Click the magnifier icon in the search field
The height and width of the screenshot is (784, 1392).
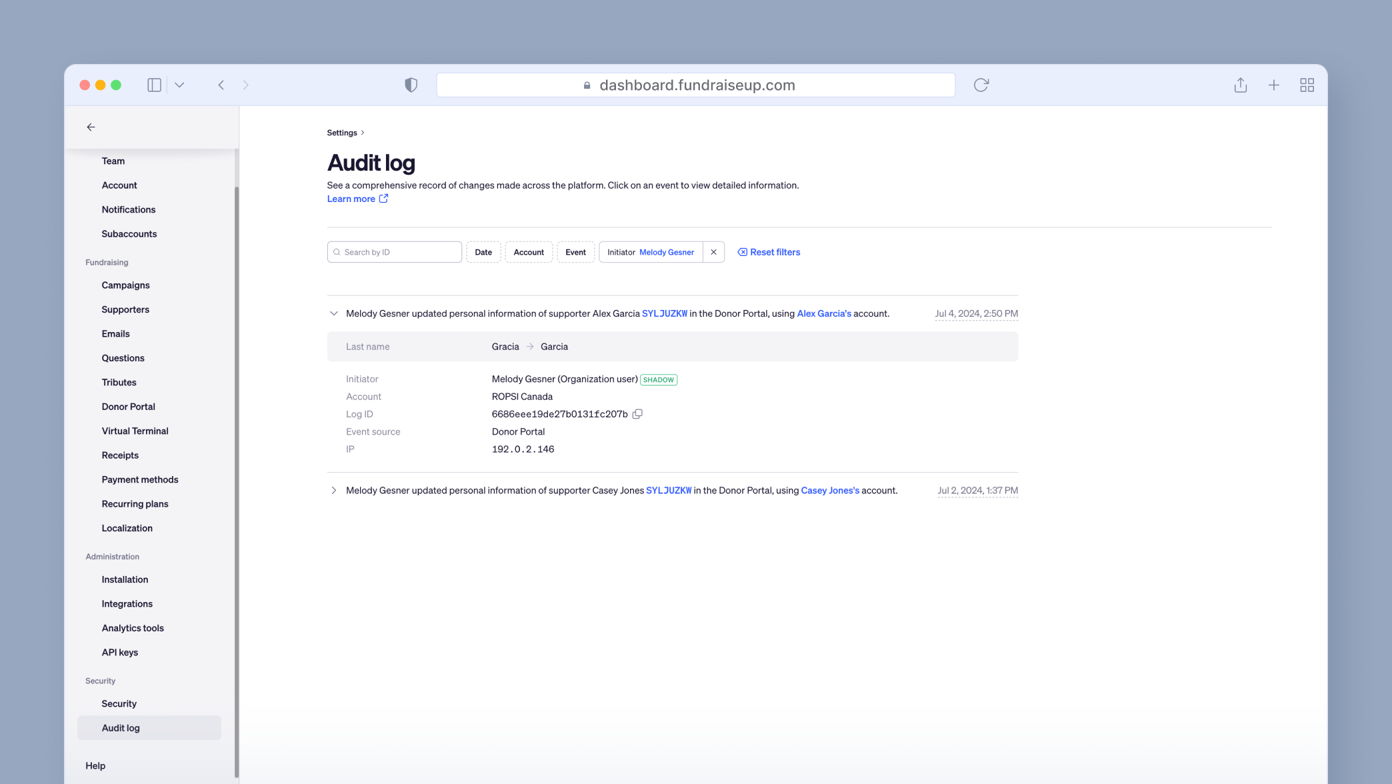[x=337, y=251]
